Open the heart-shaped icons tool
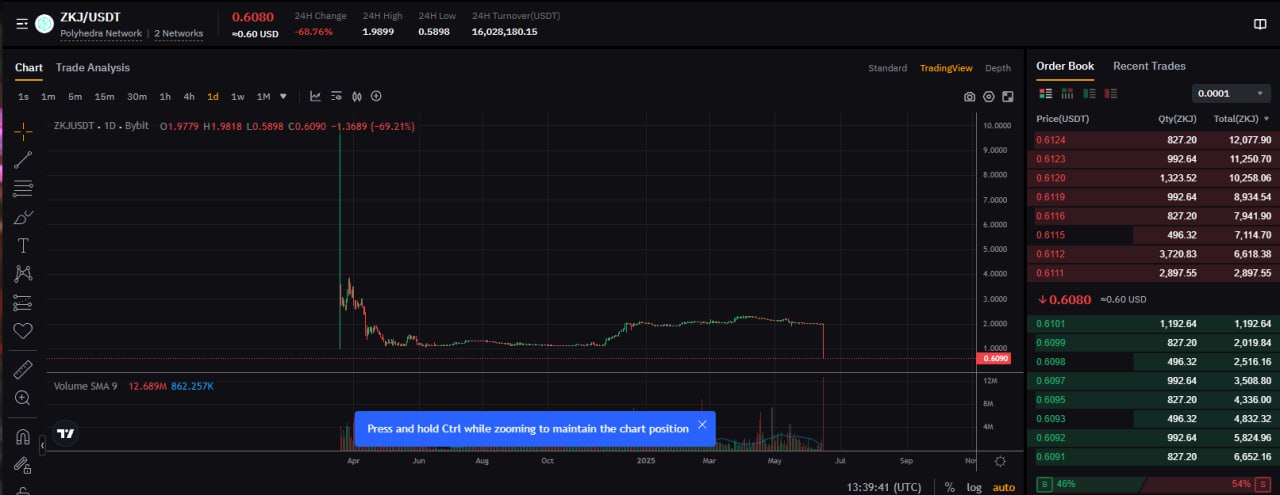1280x495 pixels. pos(23,330)
